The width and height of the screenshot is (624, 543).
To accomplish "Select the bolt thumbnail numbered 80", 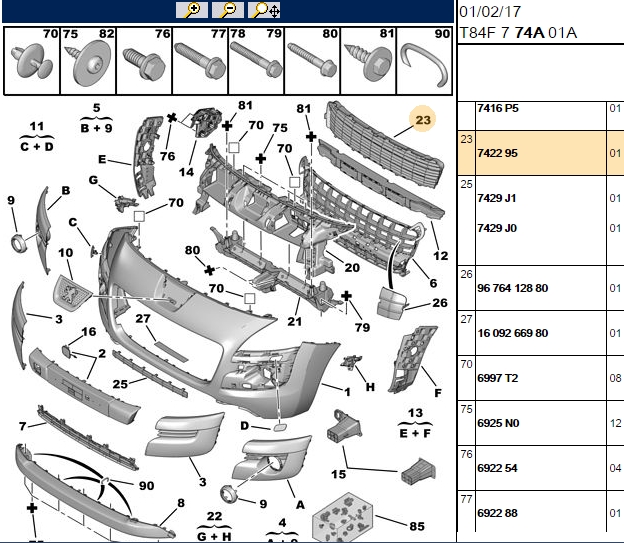I will click(313, 61).
